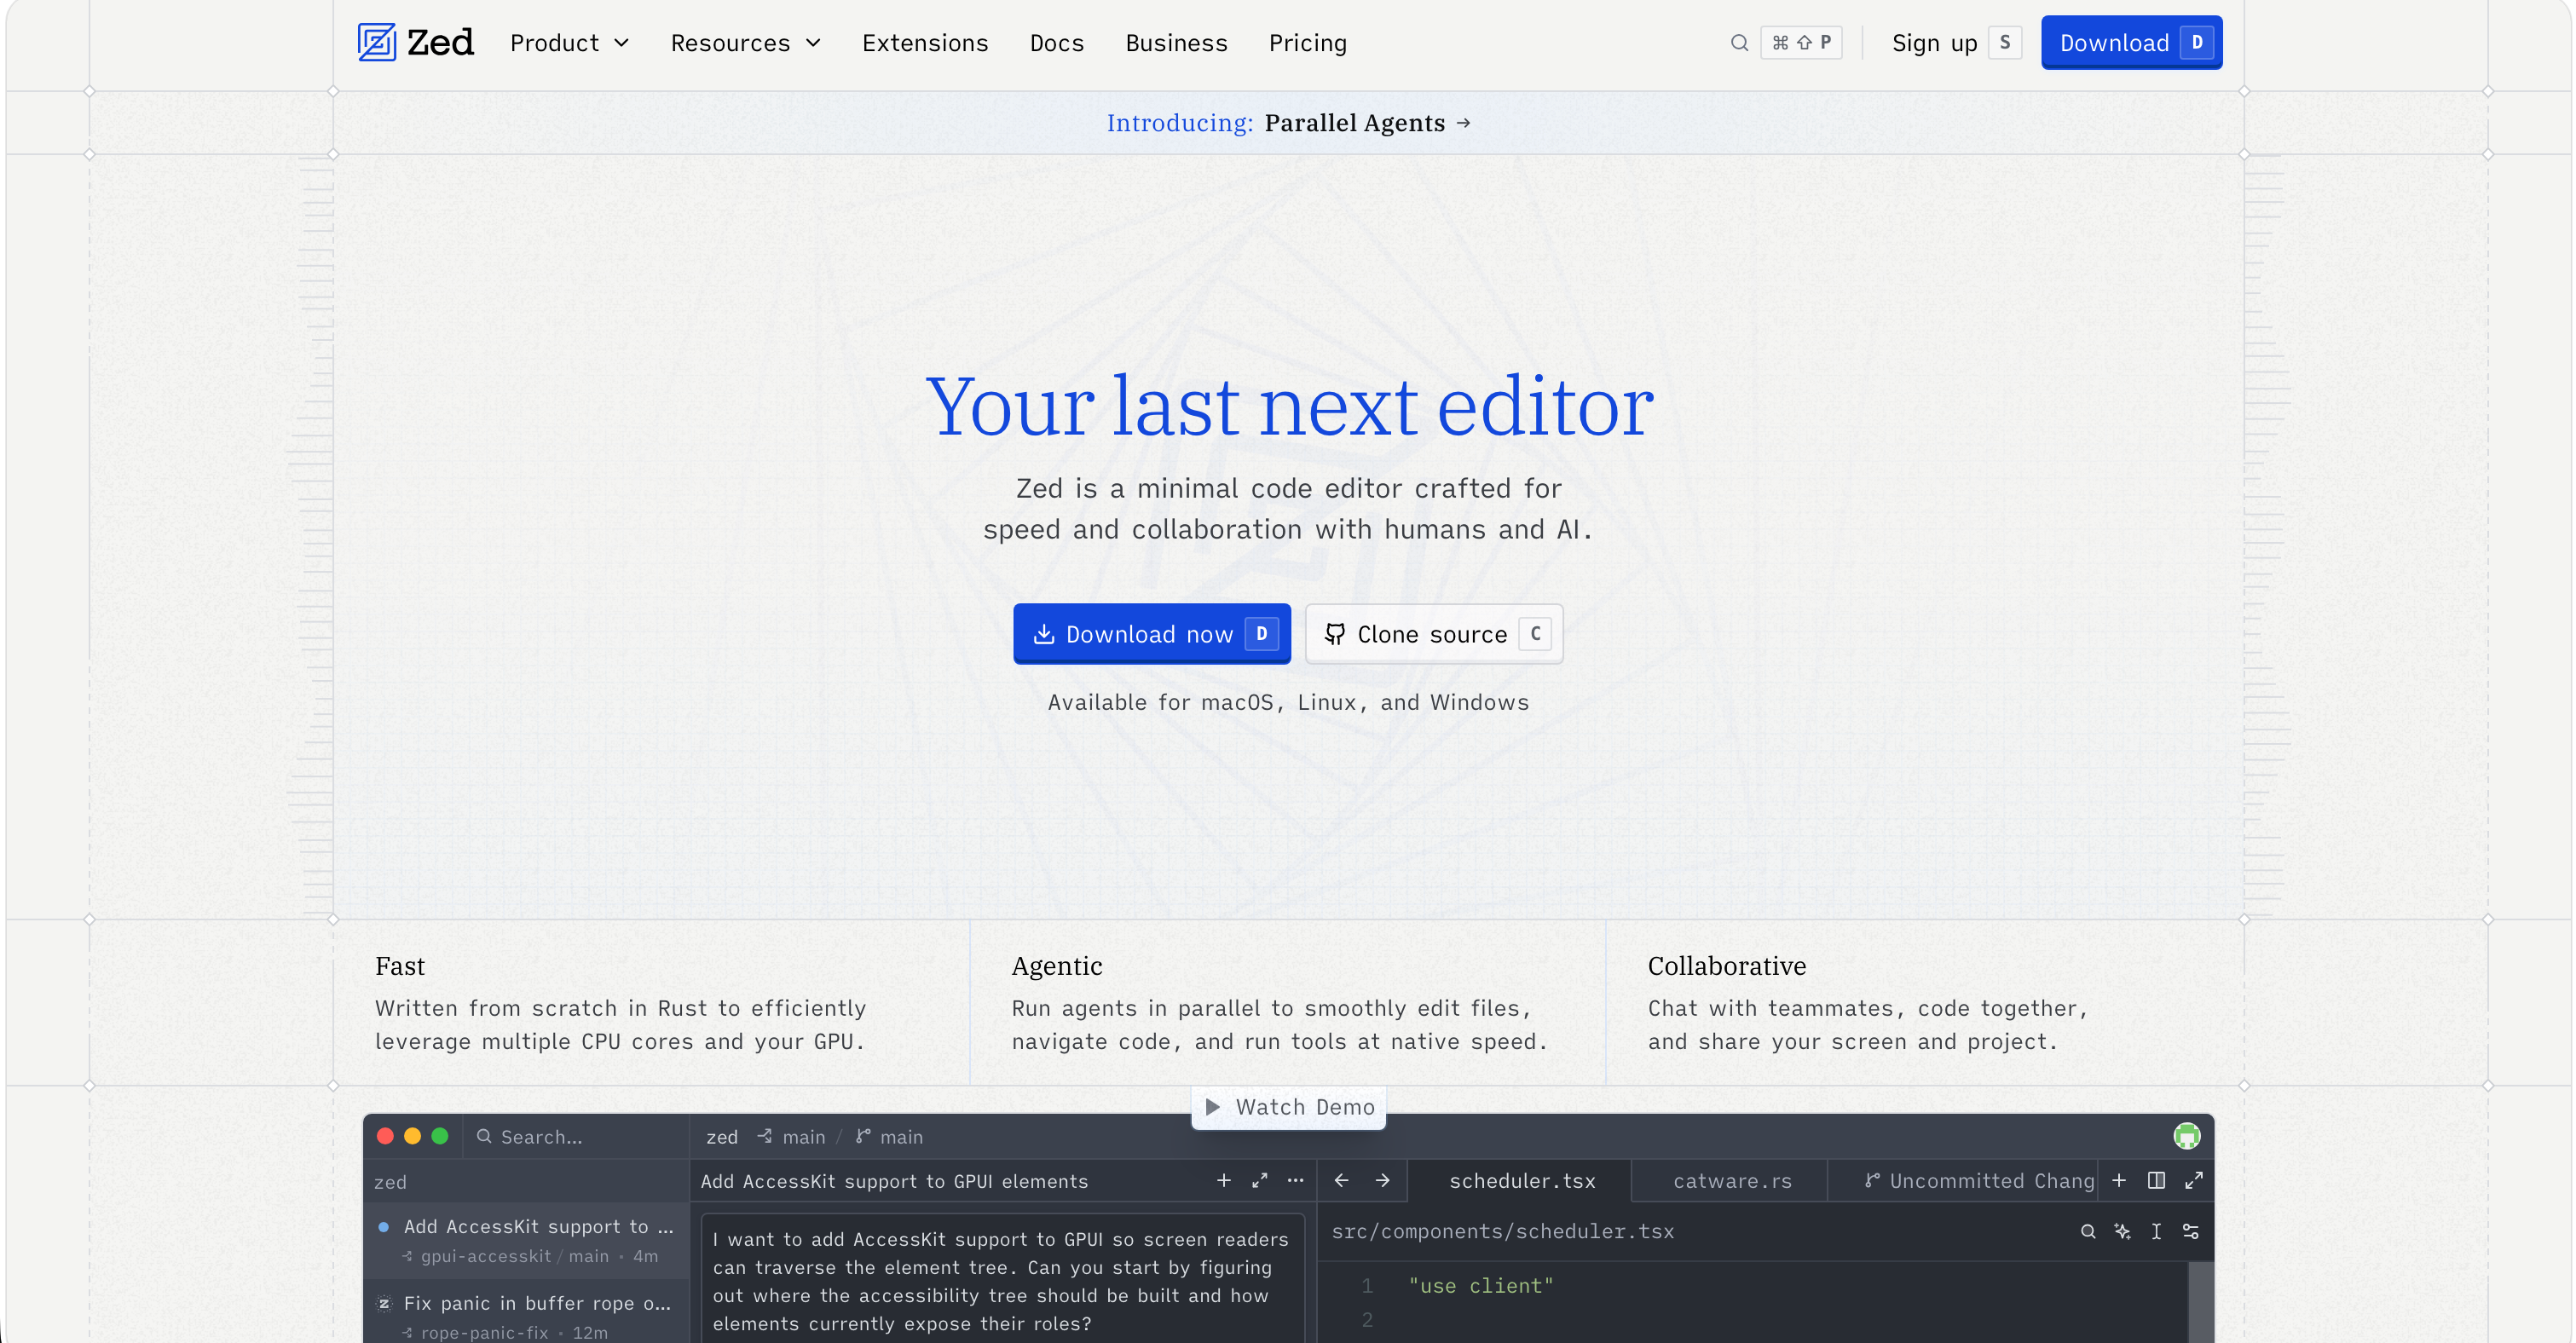Click the agent prompt message box

[1002, 1280]
